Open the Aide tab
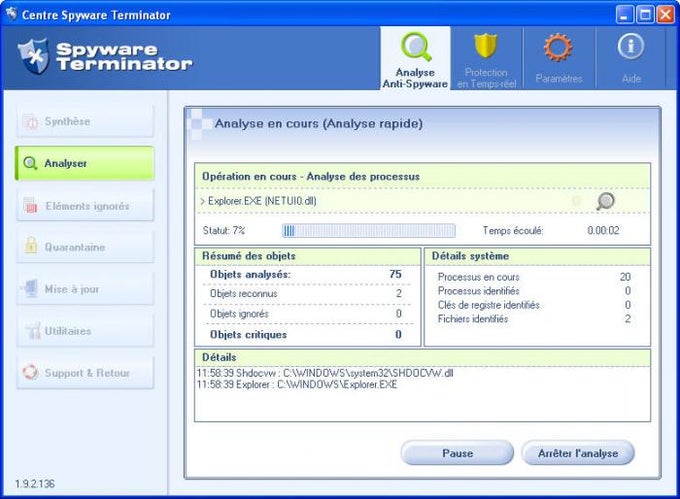This screenshot has width=680, height=499. tap(631, 58)
